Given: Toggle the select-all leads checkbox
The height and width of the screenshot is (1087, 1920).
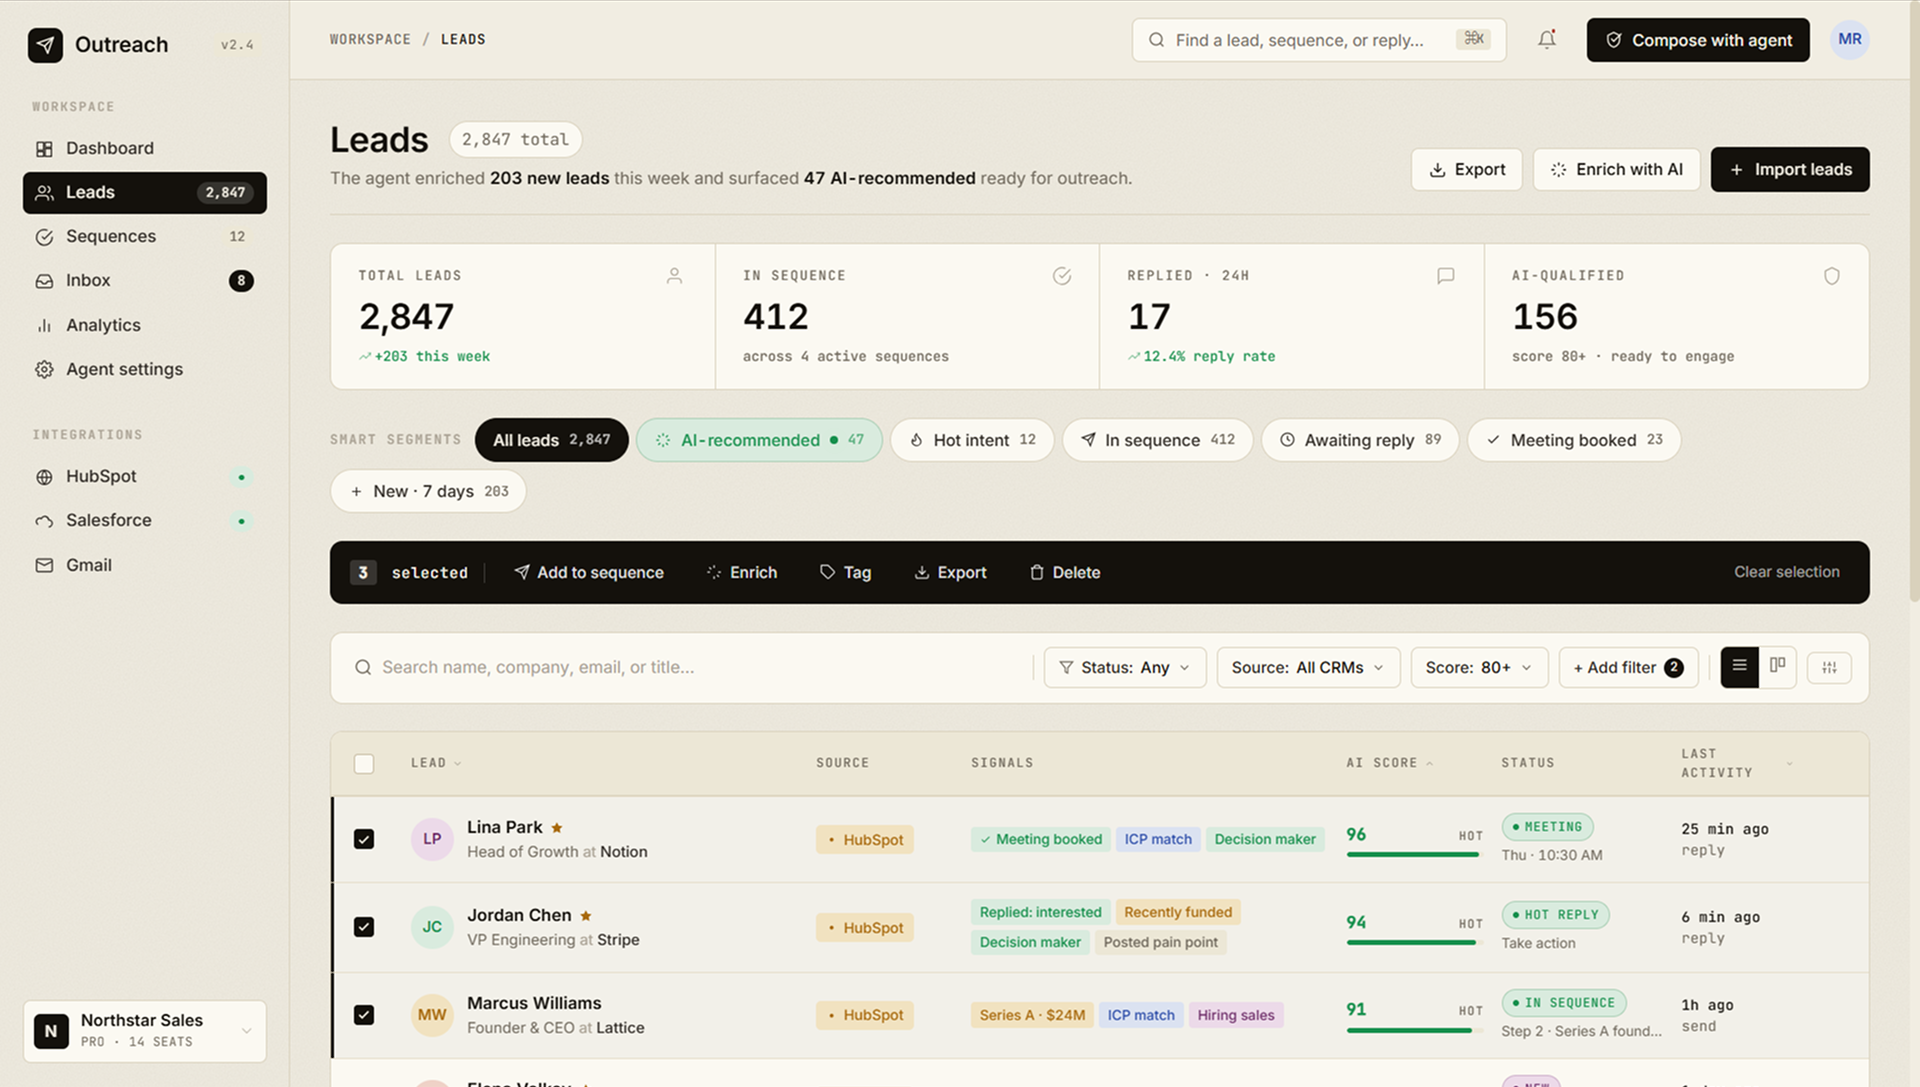Looking at the screenshot, I should pos(364,764).
